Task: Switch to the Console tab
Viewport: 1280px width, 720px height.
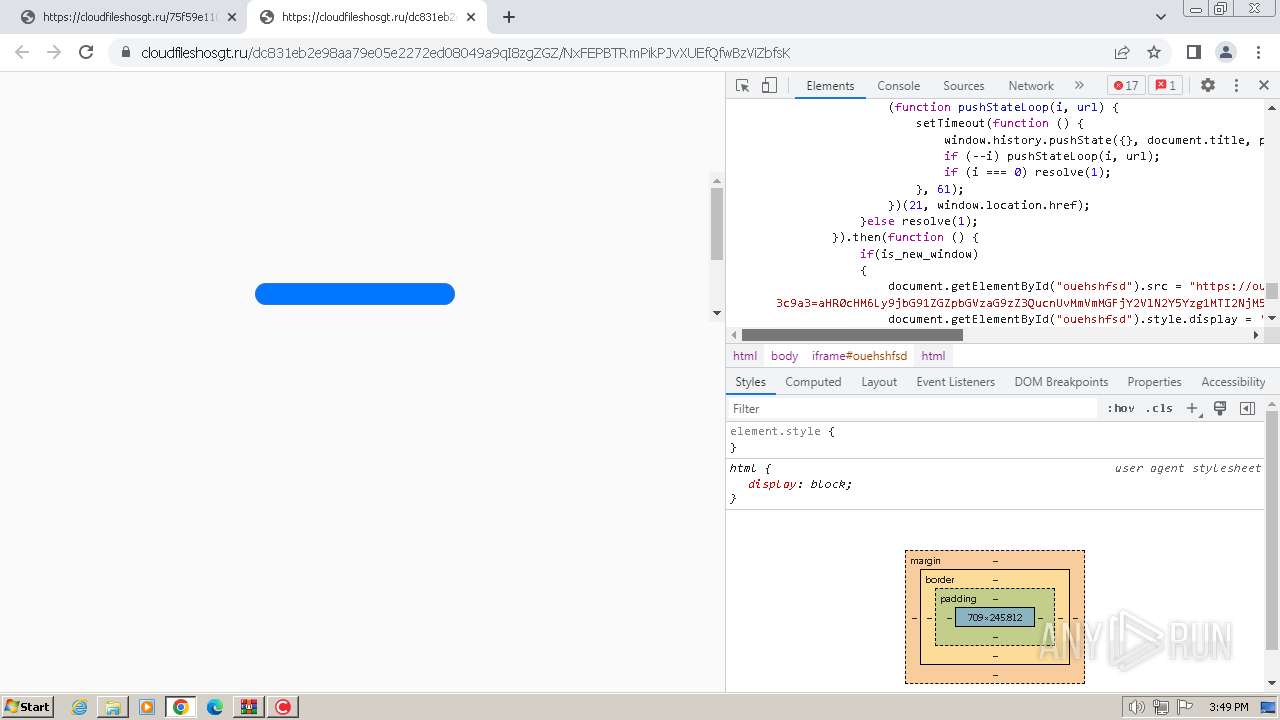Action: pos(898,86)
